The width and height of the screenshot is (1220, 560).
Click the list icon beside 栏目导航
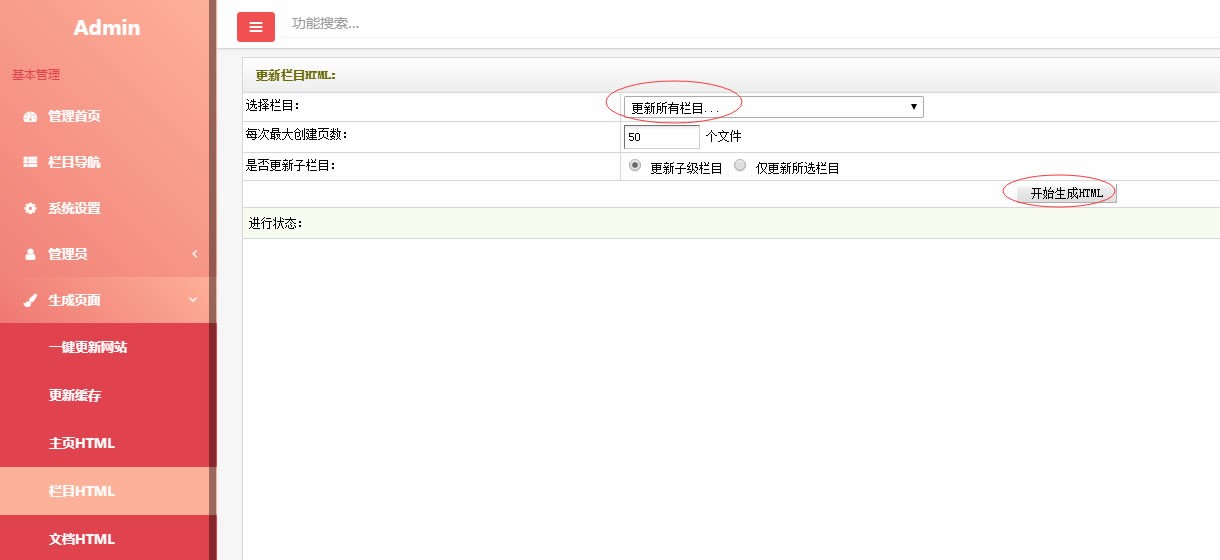tap(30, 162)
